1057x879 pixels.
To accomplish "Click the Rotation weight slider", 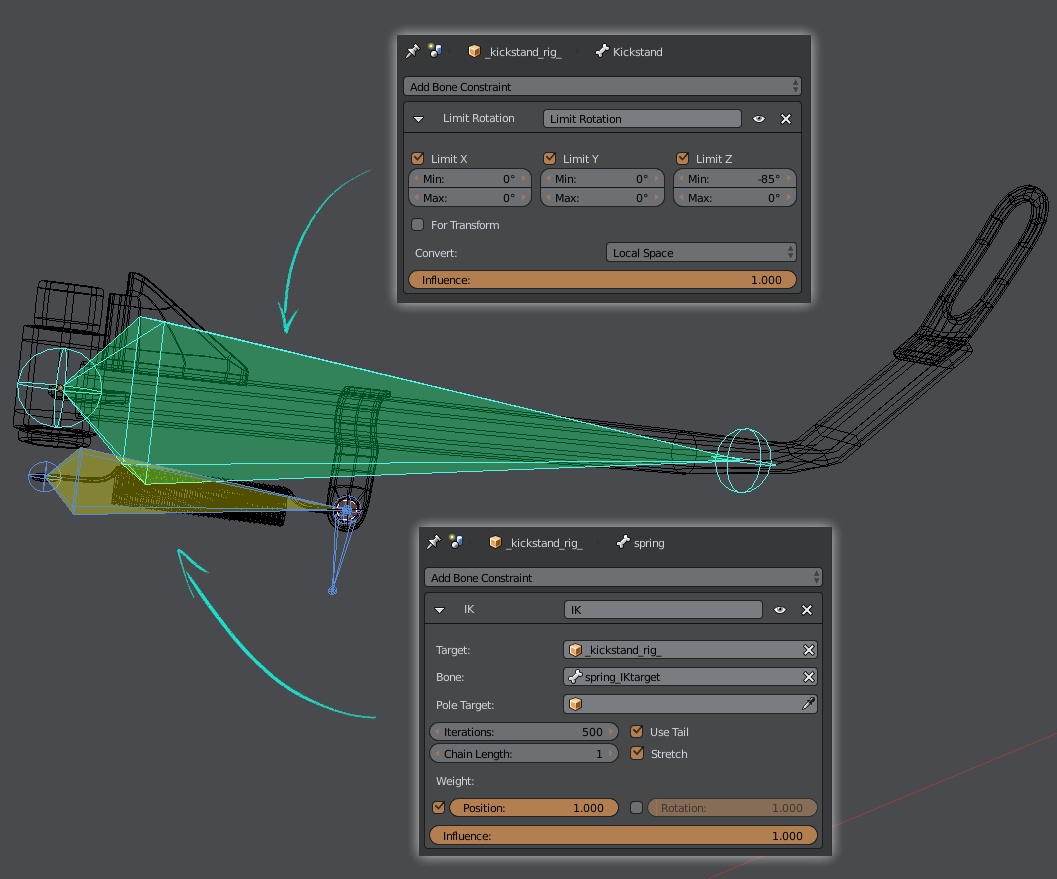I will [732, 808].
